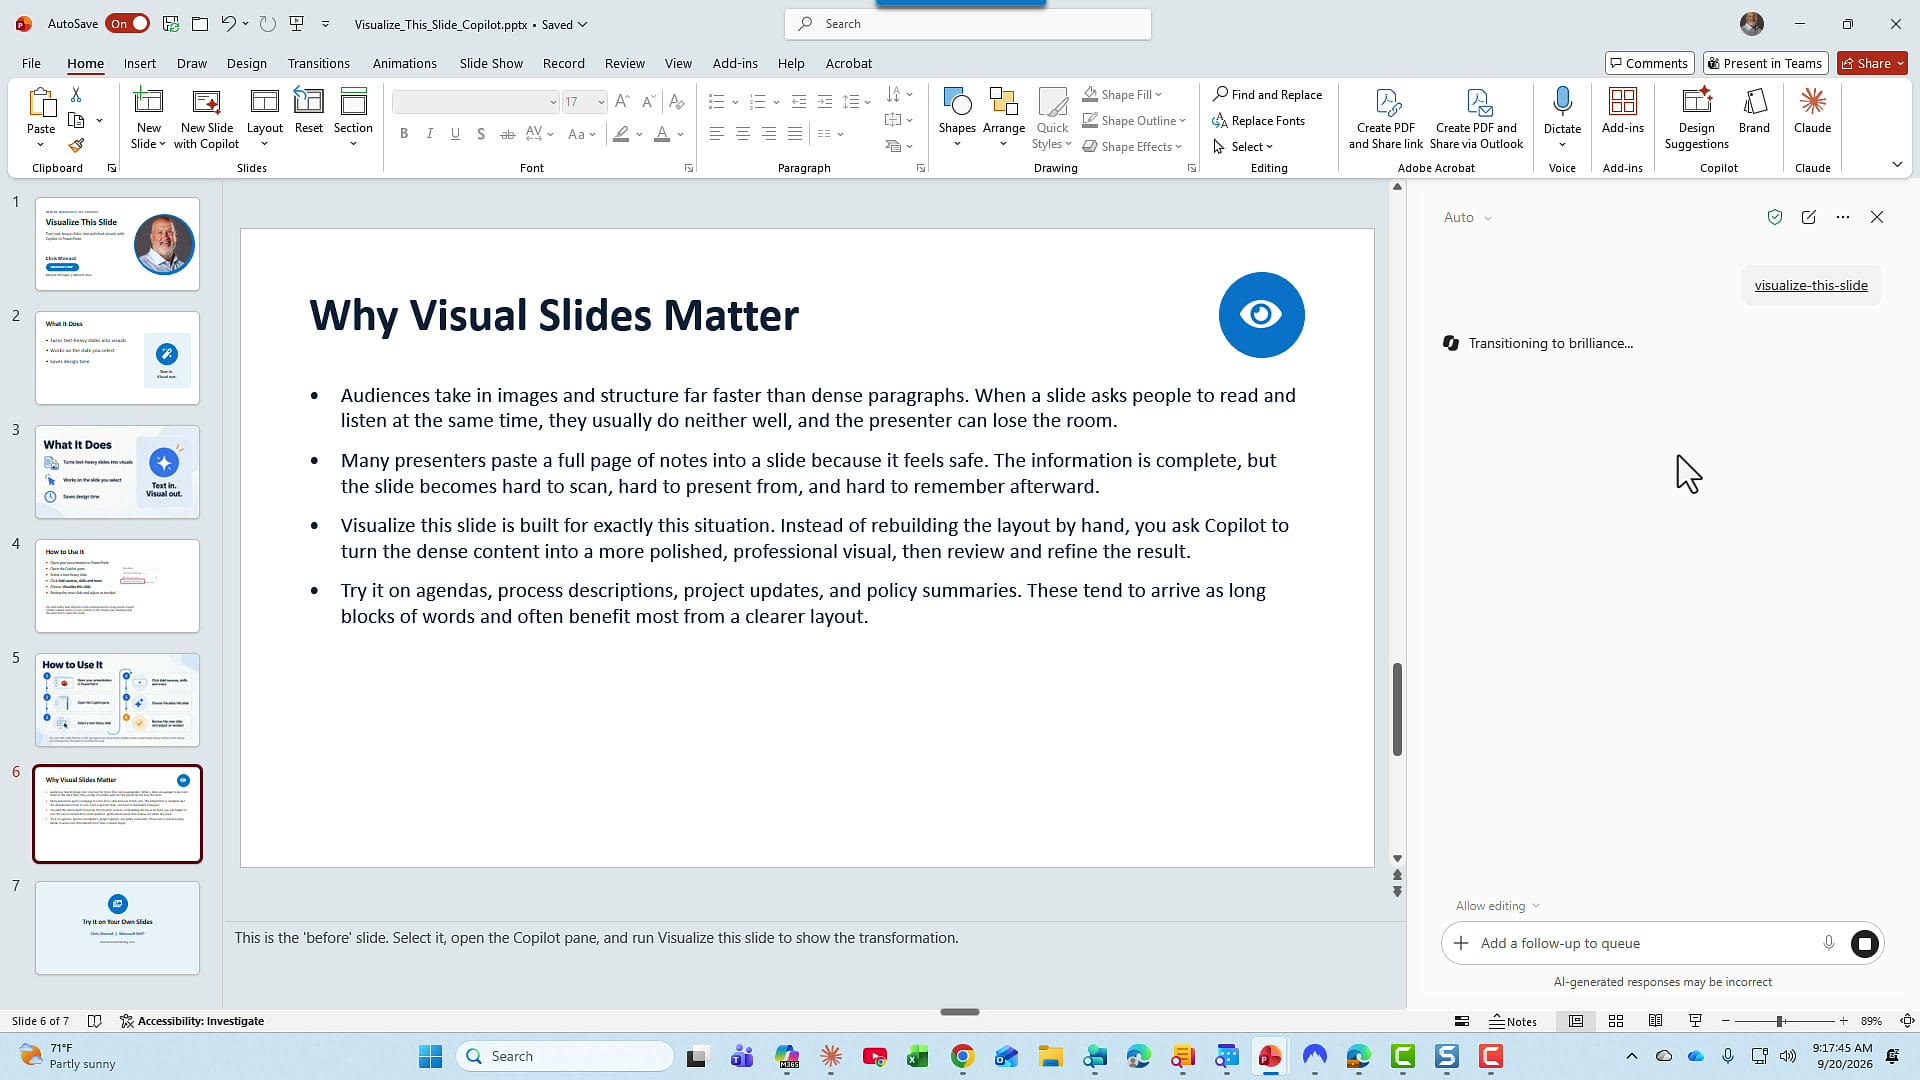1920x1080 pixels.
Task: Open the Slide Show tab
Action: [491, 63]
